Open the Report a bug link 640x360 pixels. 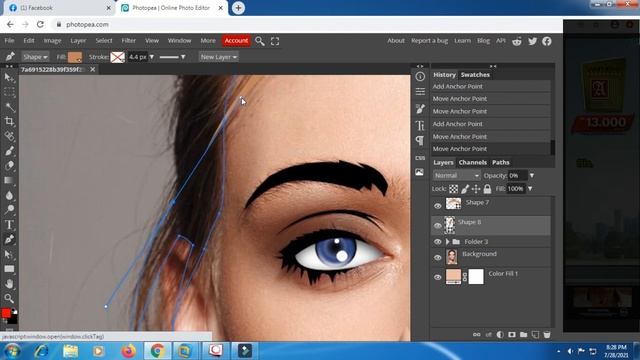coord(429,41)
